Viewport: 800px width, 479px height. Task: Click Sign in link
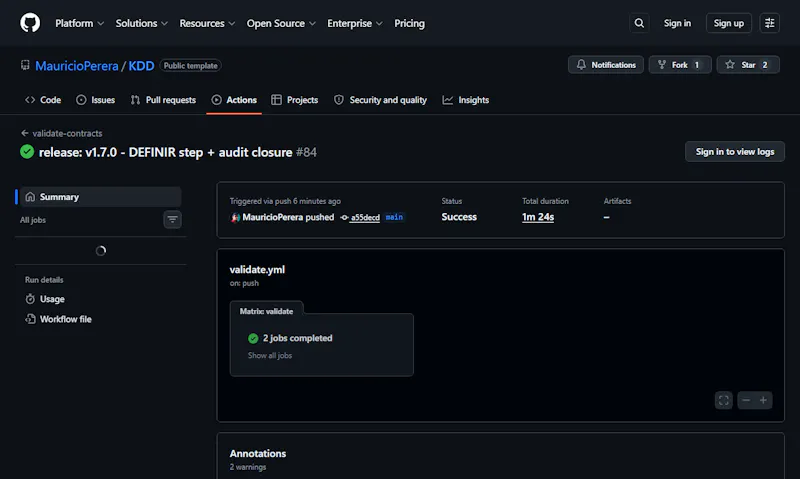[x=677, y=23]
